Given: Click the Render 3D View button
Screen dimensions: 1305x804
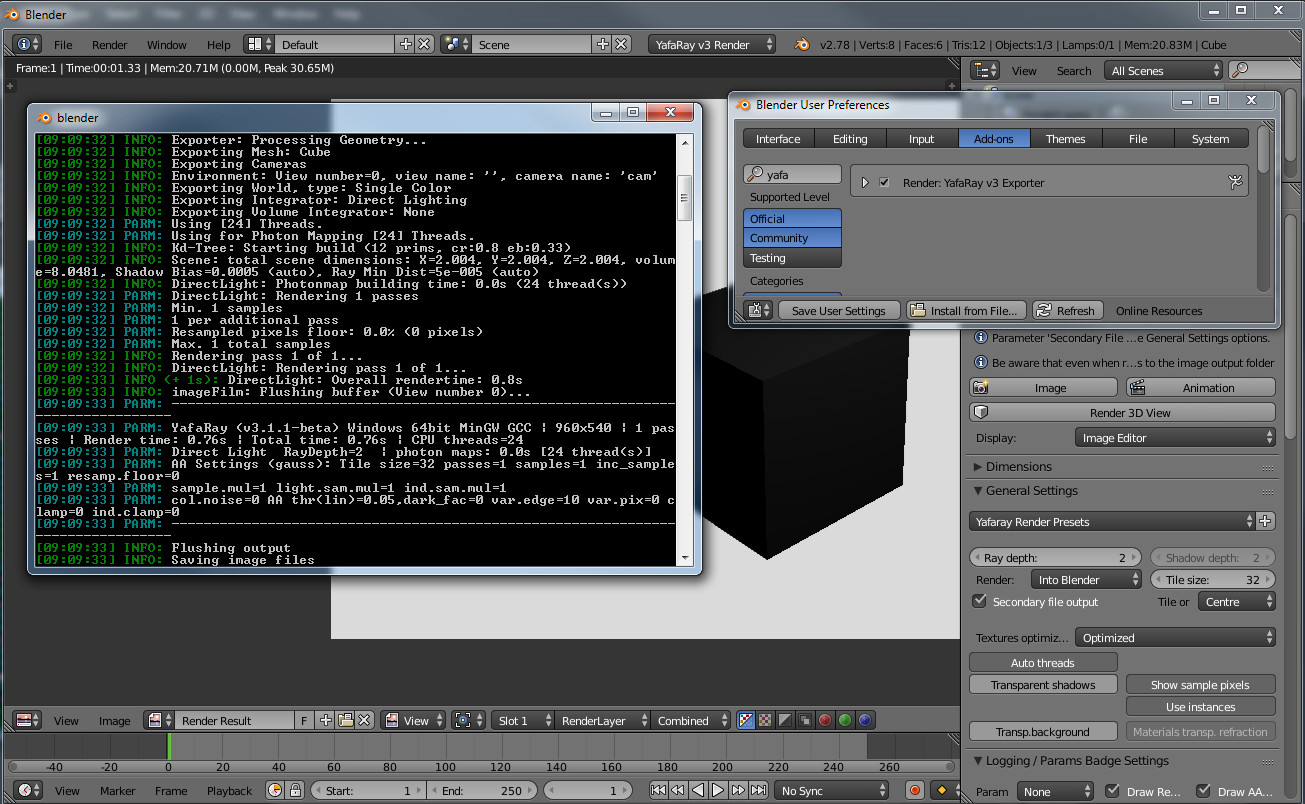Looking at the screenshot, I should pyautogui.click(x=1122, y=412).
